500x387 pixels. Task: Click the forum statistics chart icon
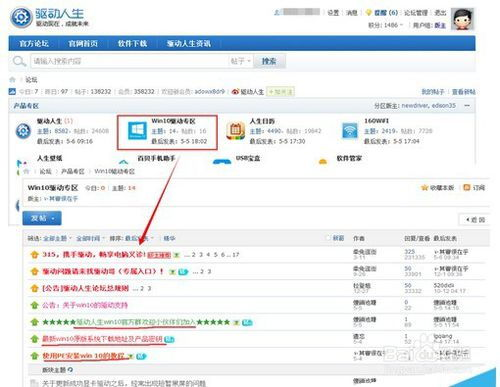tap(12, 91)
